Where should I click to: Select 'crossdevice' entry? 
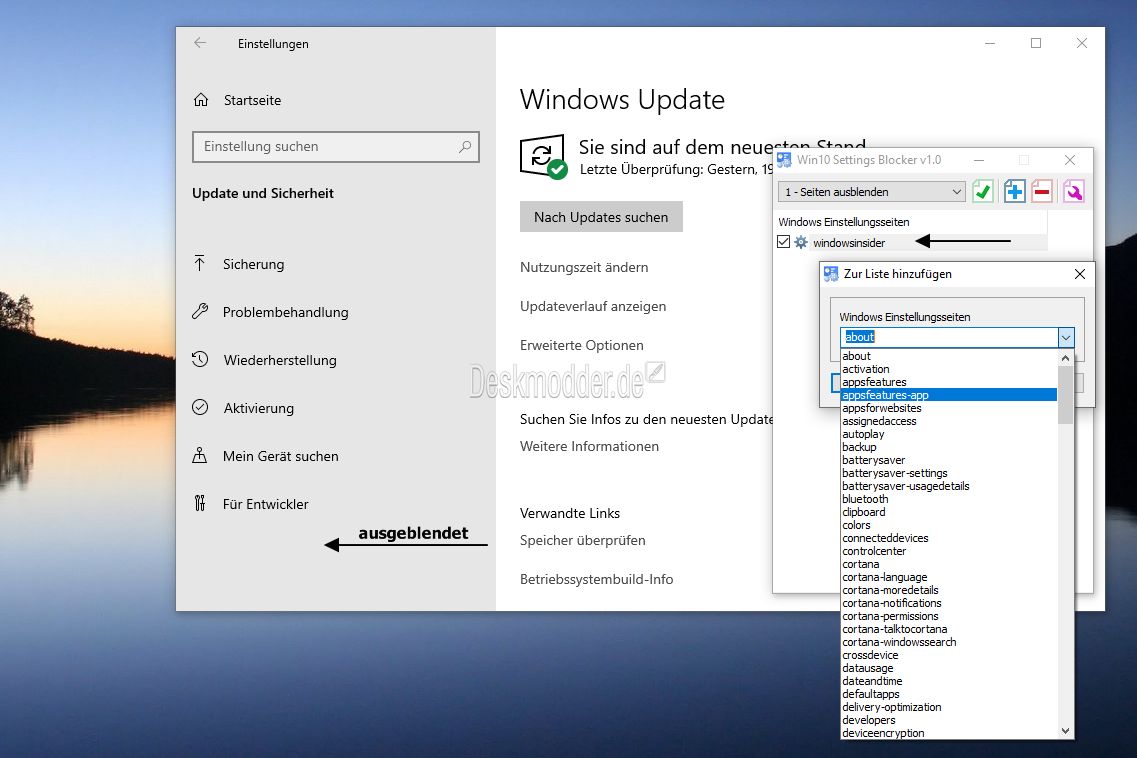click(948, 655)
